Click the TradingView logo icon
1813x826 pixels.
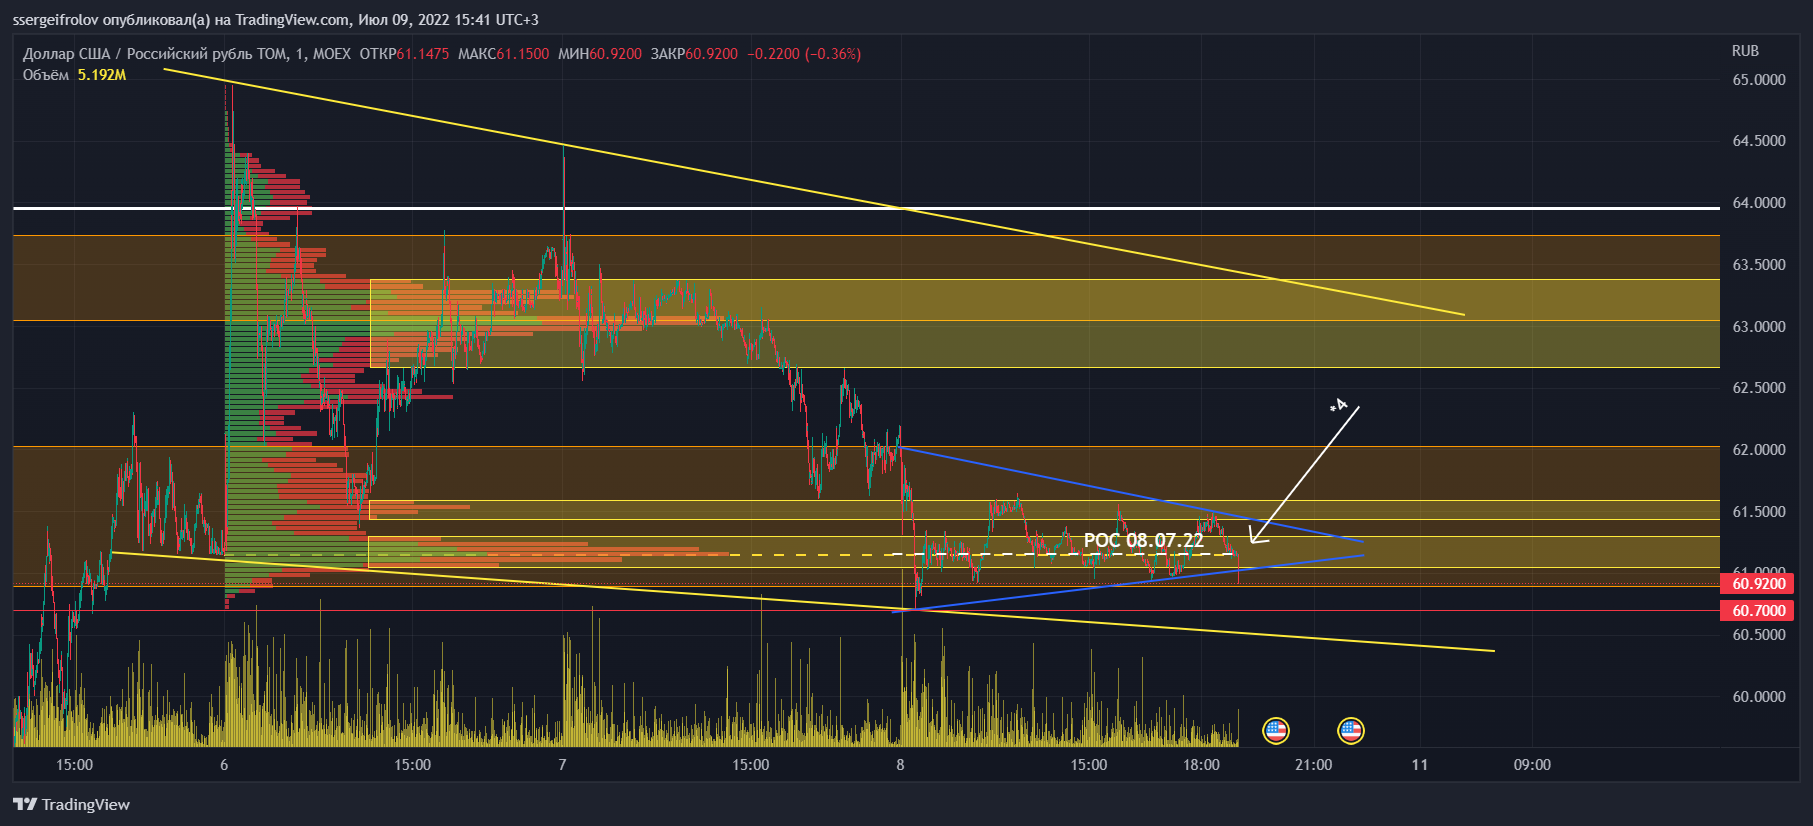25,804
